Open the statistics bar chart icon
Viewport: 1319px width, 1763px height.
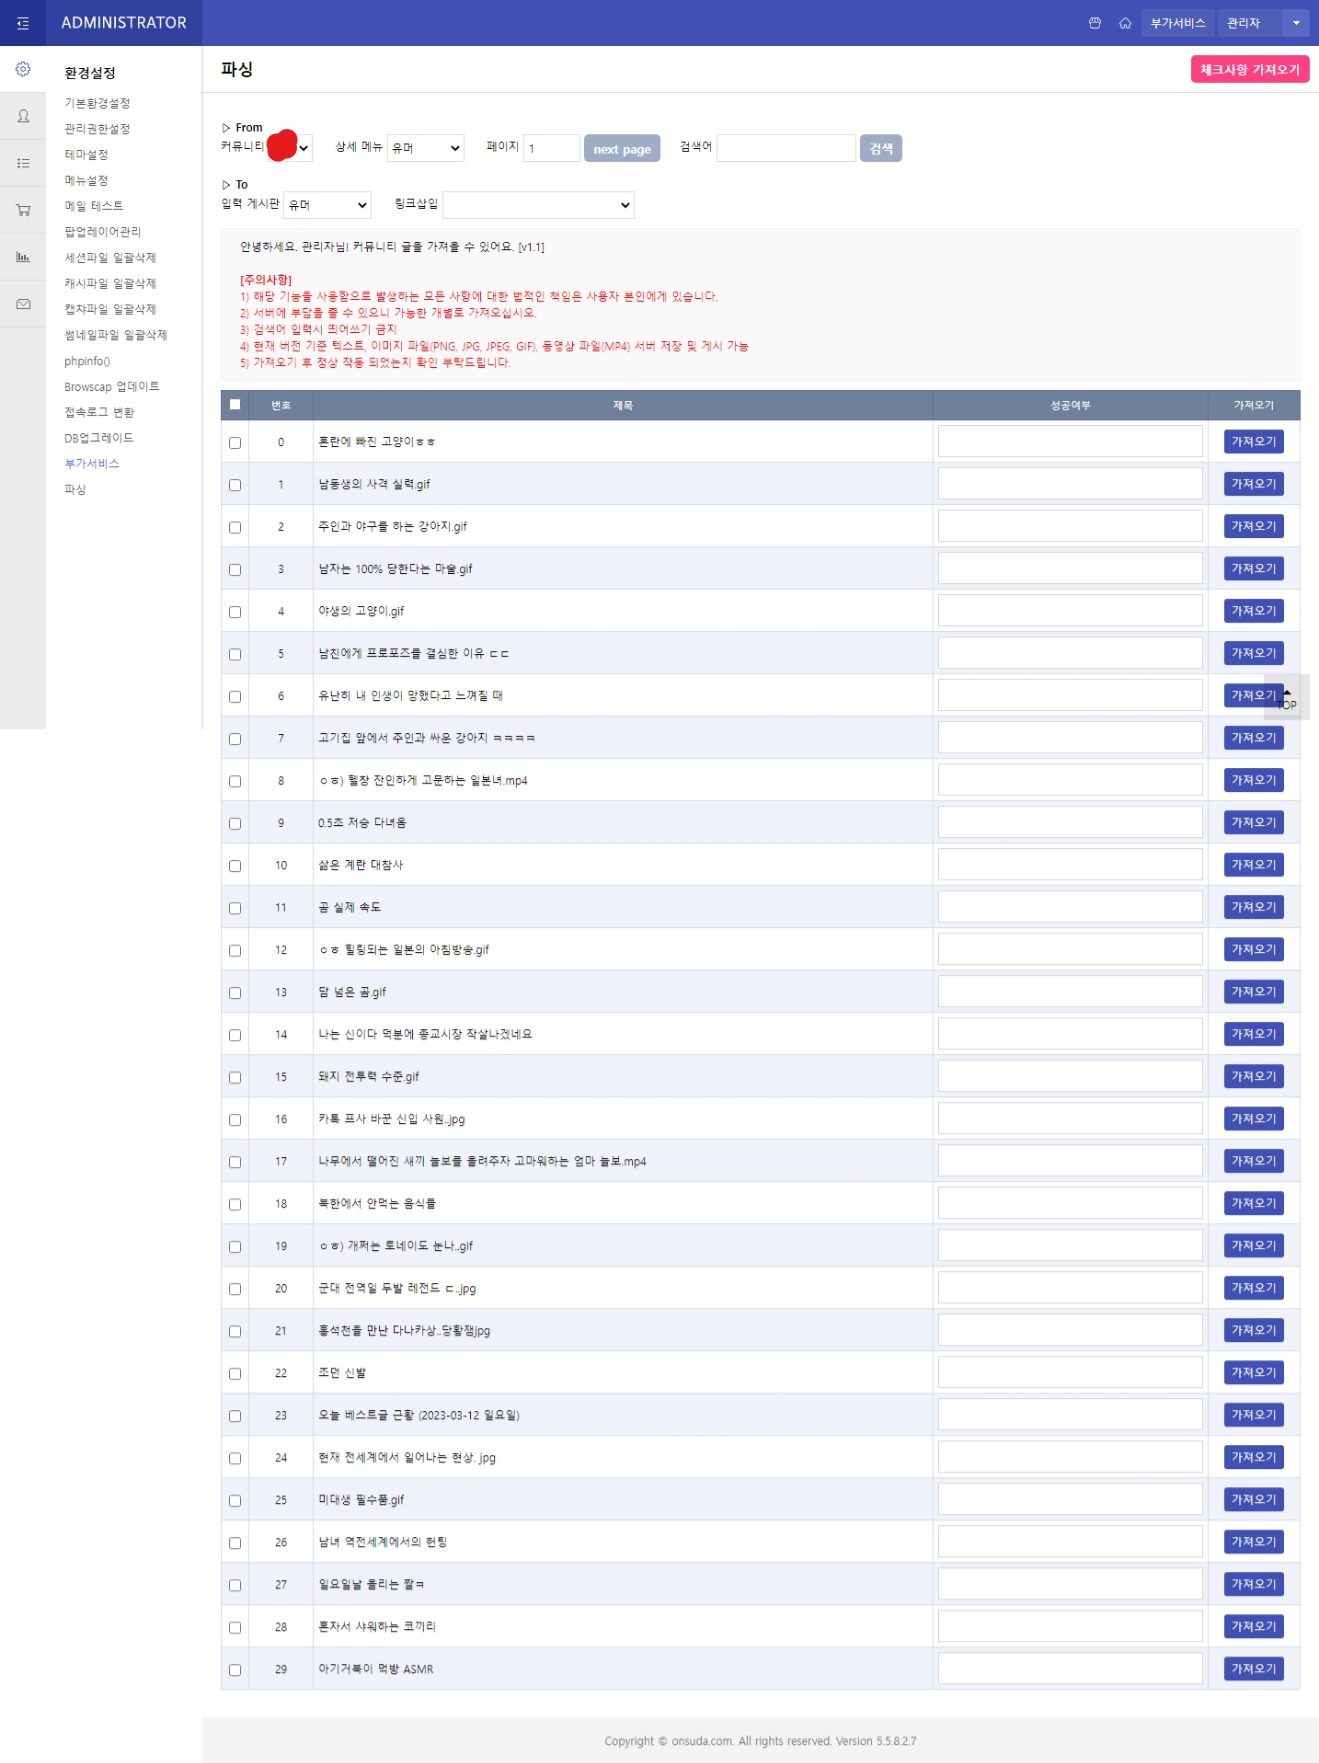tap(22, 257)
